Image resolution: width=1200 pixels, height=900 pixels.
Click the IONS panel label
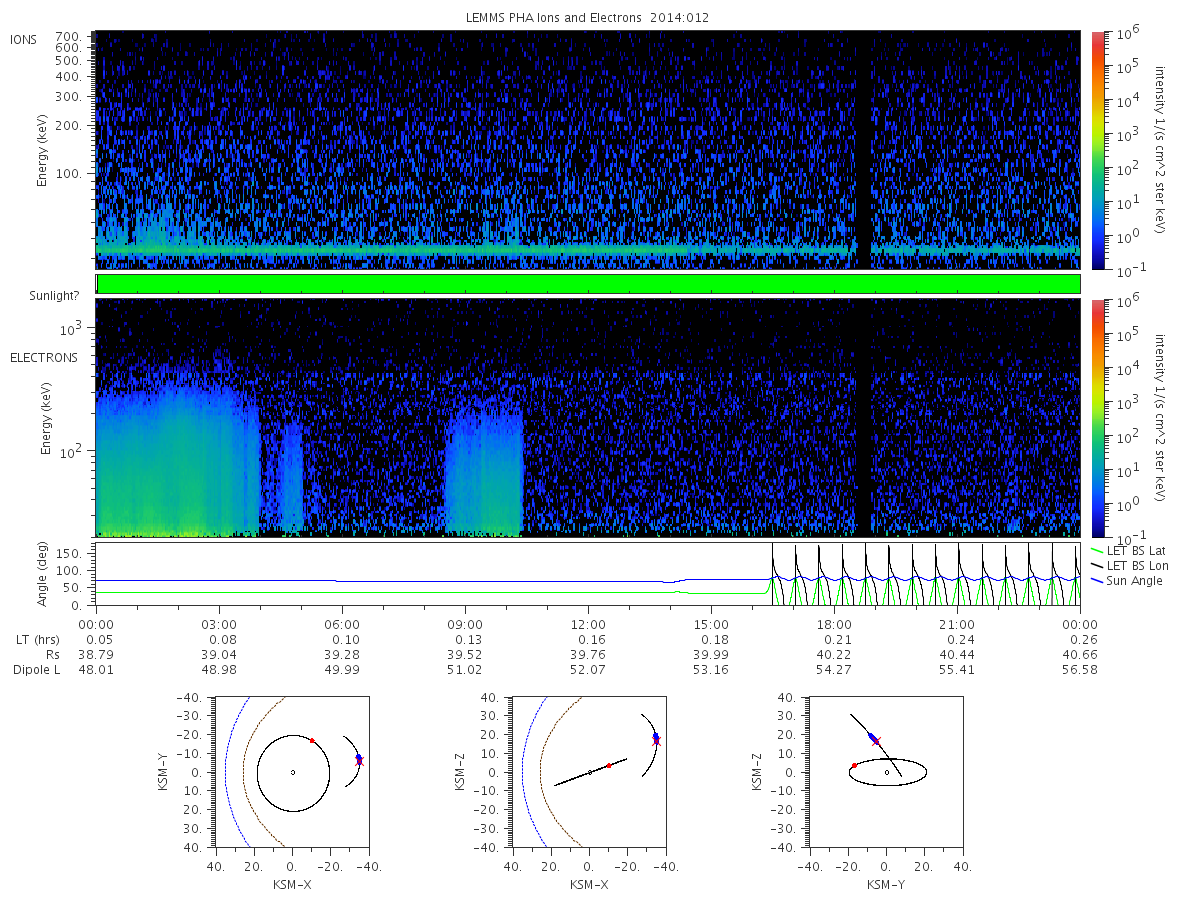(x=25, y=40)
